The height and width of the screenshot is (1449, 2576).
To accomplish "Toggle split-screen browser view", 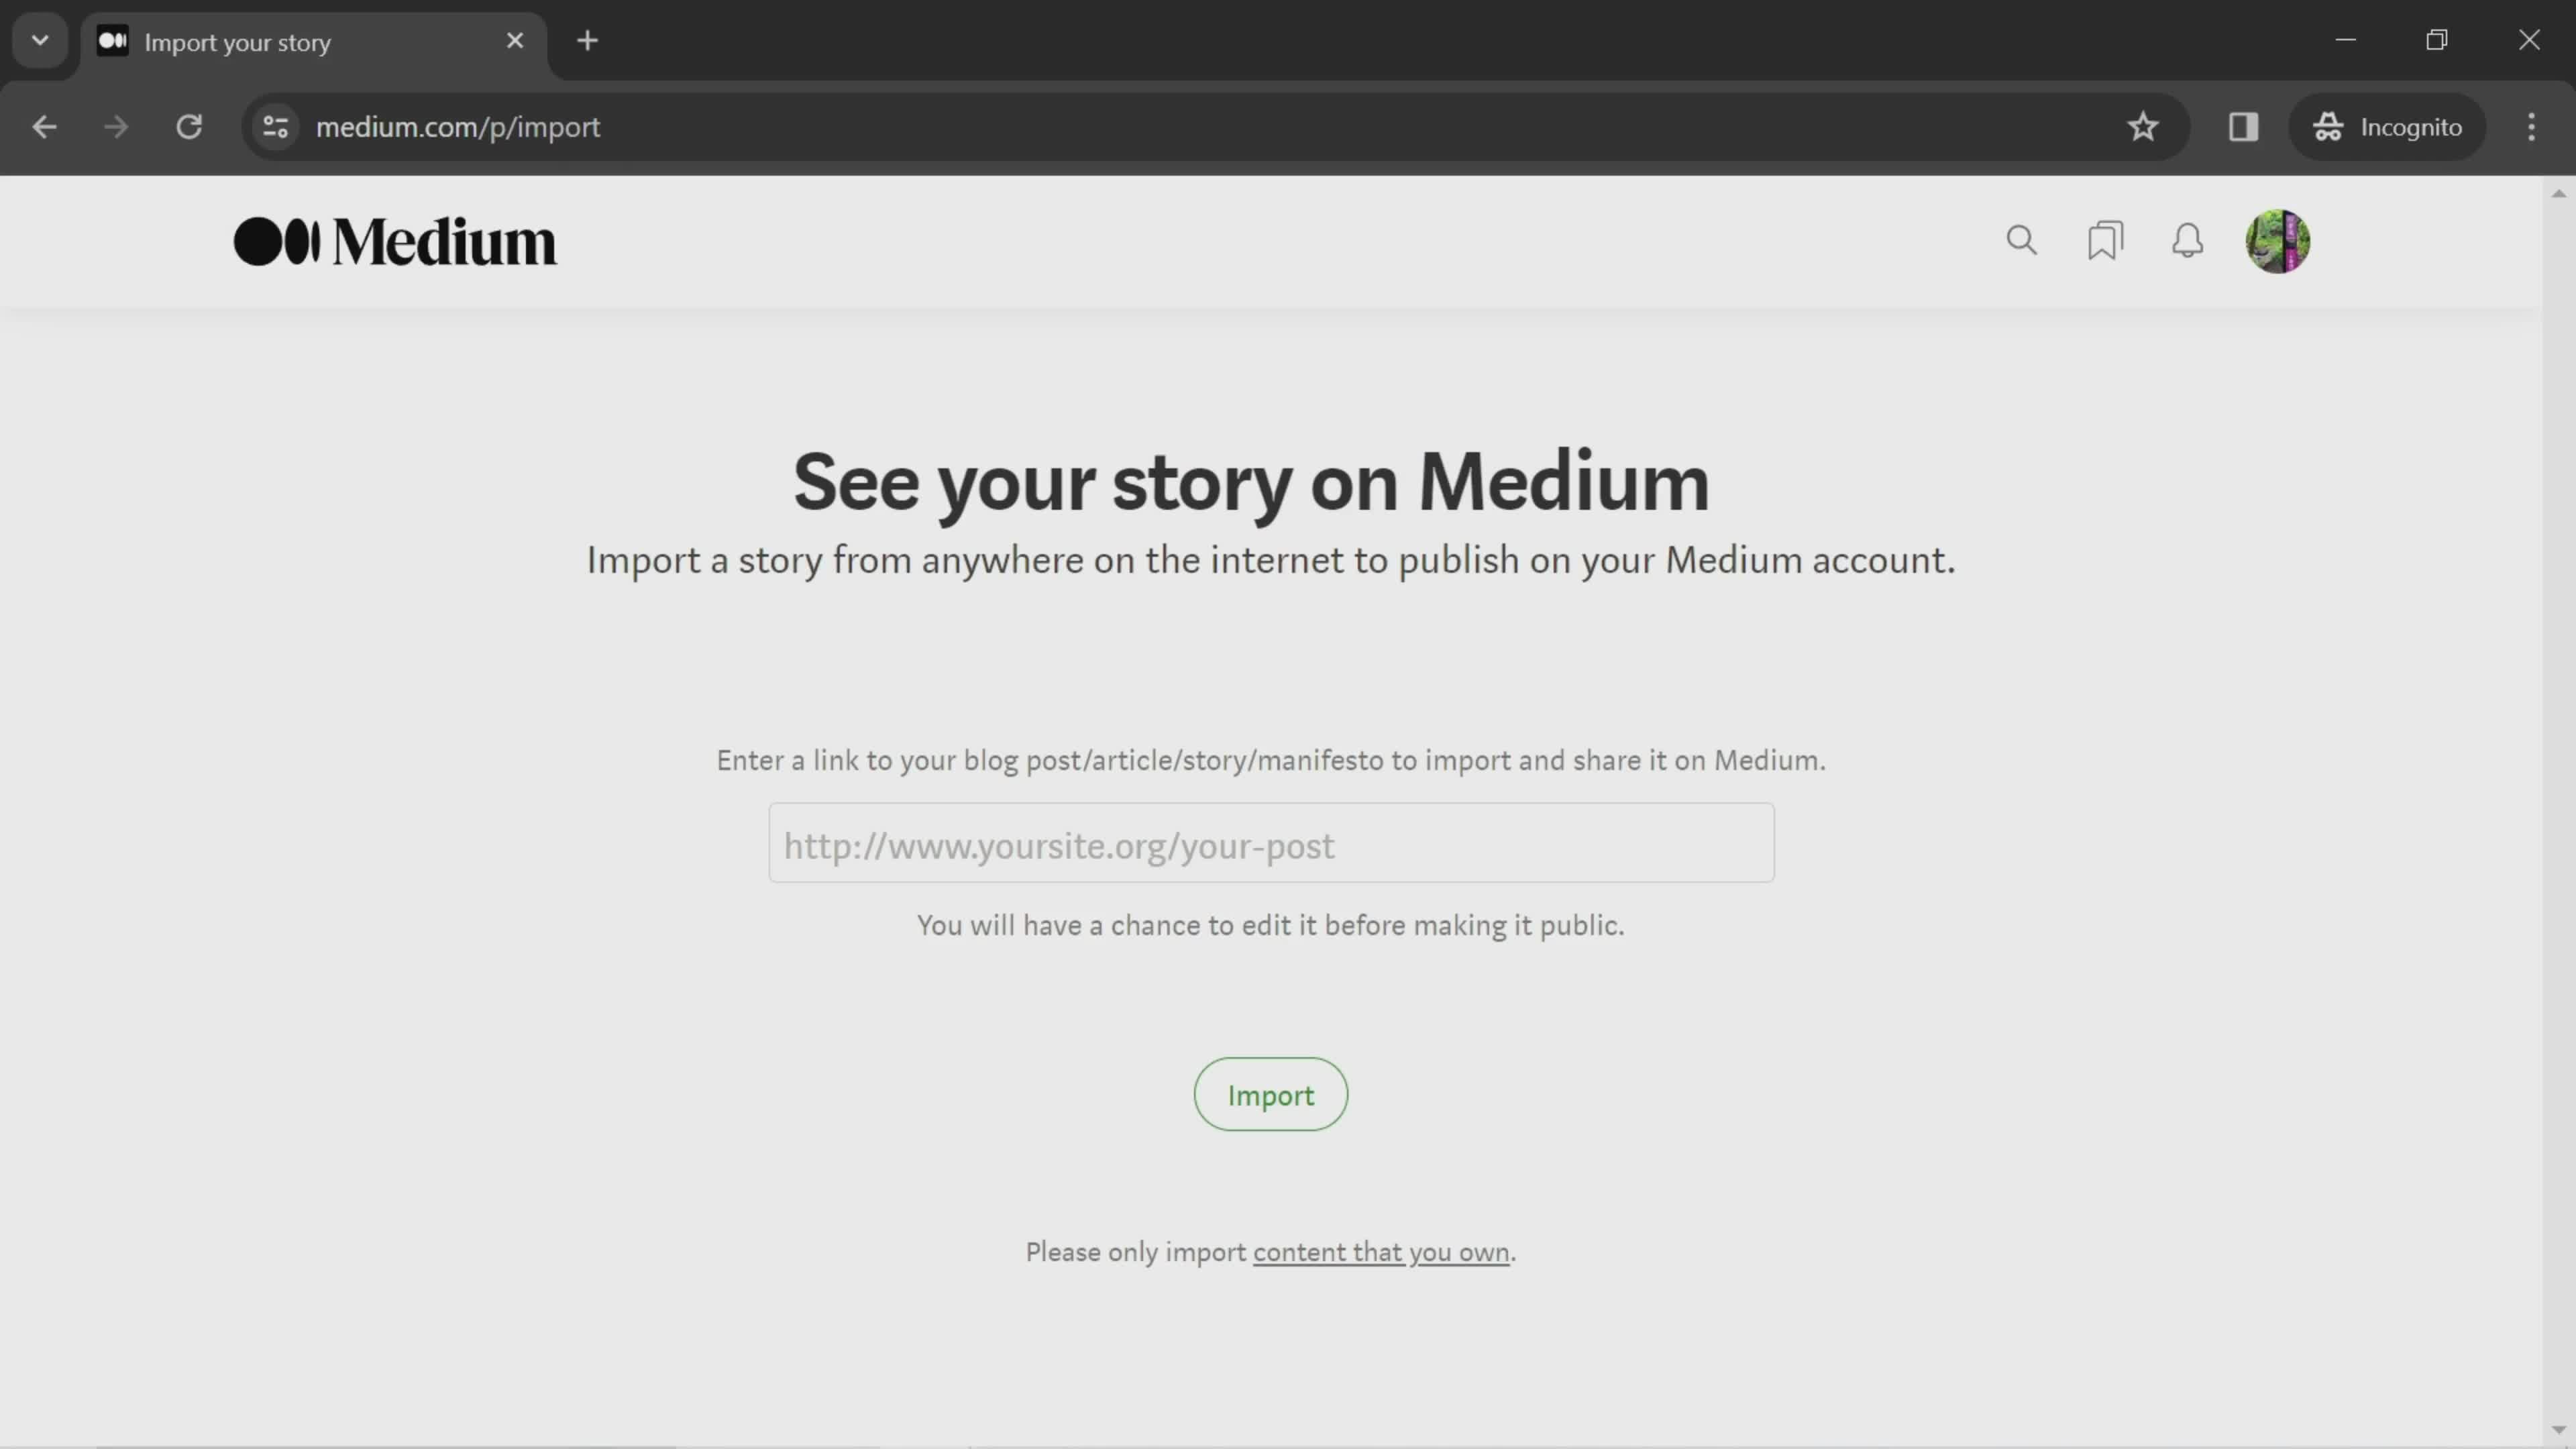I will (x=2243, y=125).
